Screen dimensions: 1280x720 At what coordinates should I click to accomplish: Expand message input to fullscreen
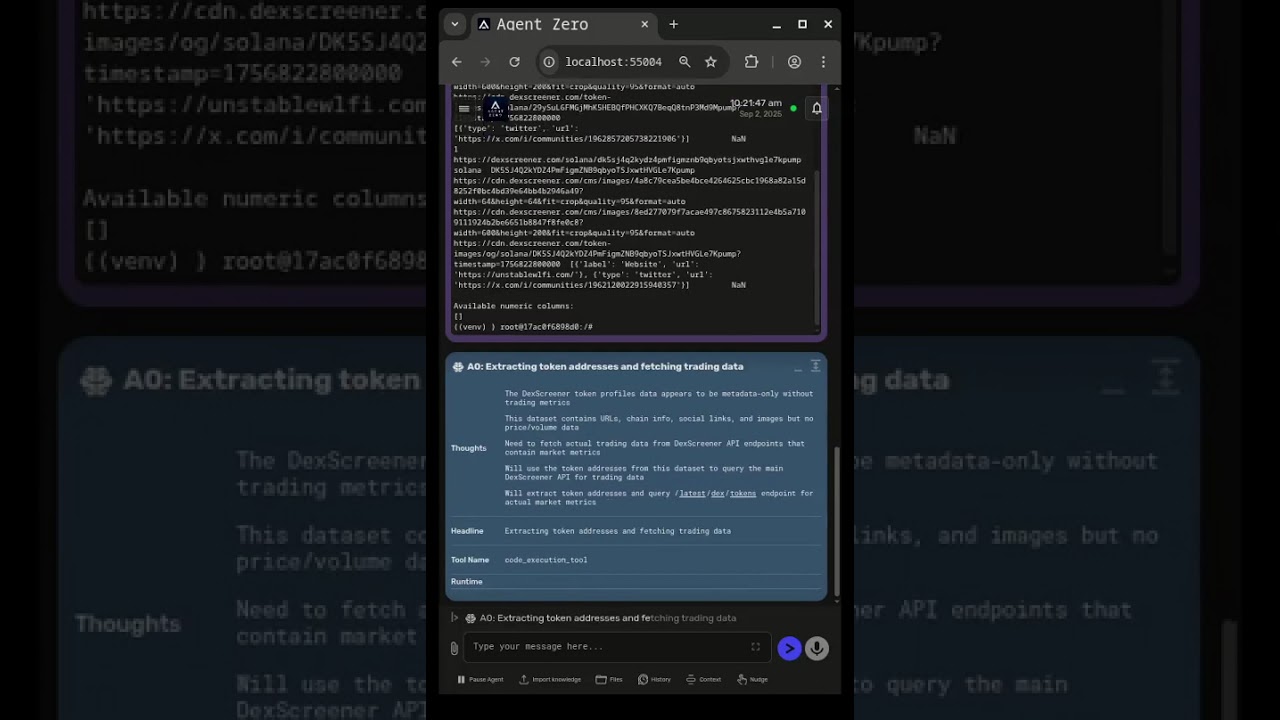[x=756, y=647]
